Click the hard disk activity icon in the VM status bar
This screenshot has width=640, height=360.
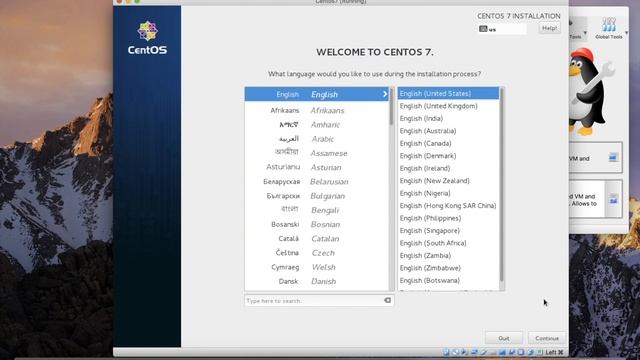pyautogui.click(x=446, y=352)
